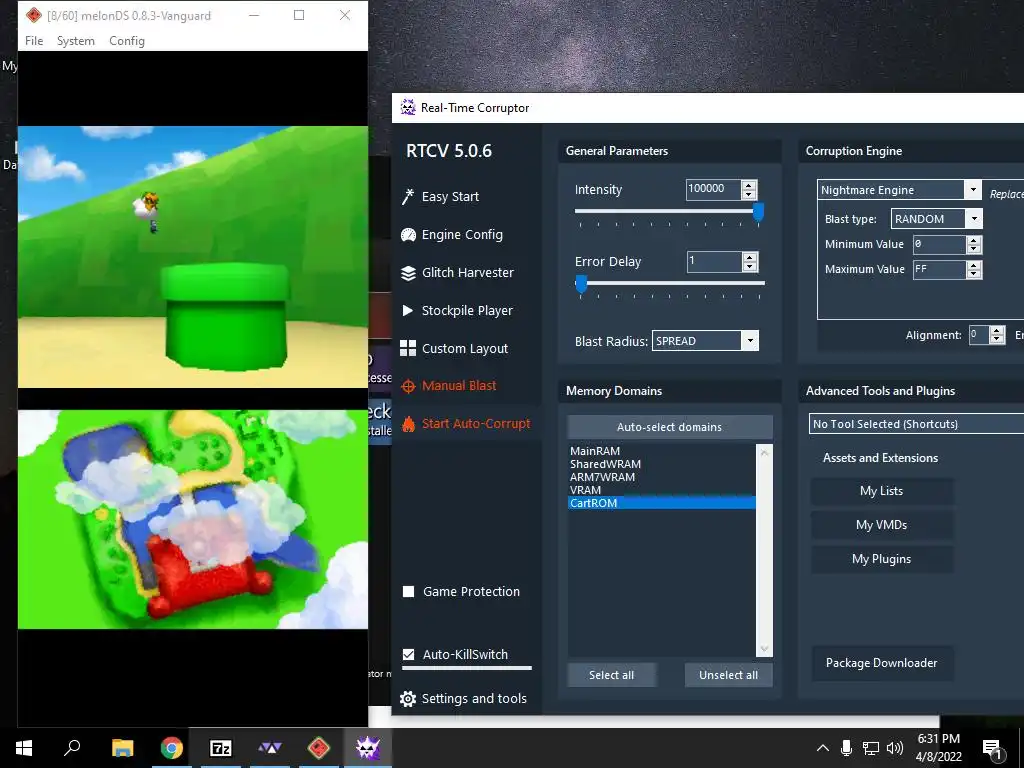Click Start Auto-Corrupt flame icon

[408, 424]
